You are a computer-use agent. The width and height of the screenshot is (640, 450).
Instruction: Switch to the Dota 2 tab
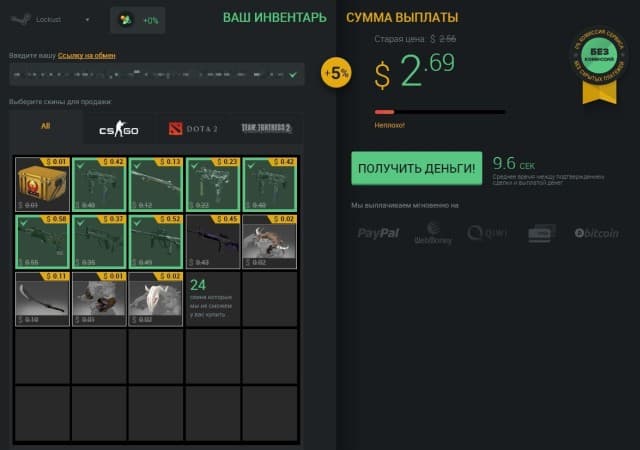(x=193, y=129)
